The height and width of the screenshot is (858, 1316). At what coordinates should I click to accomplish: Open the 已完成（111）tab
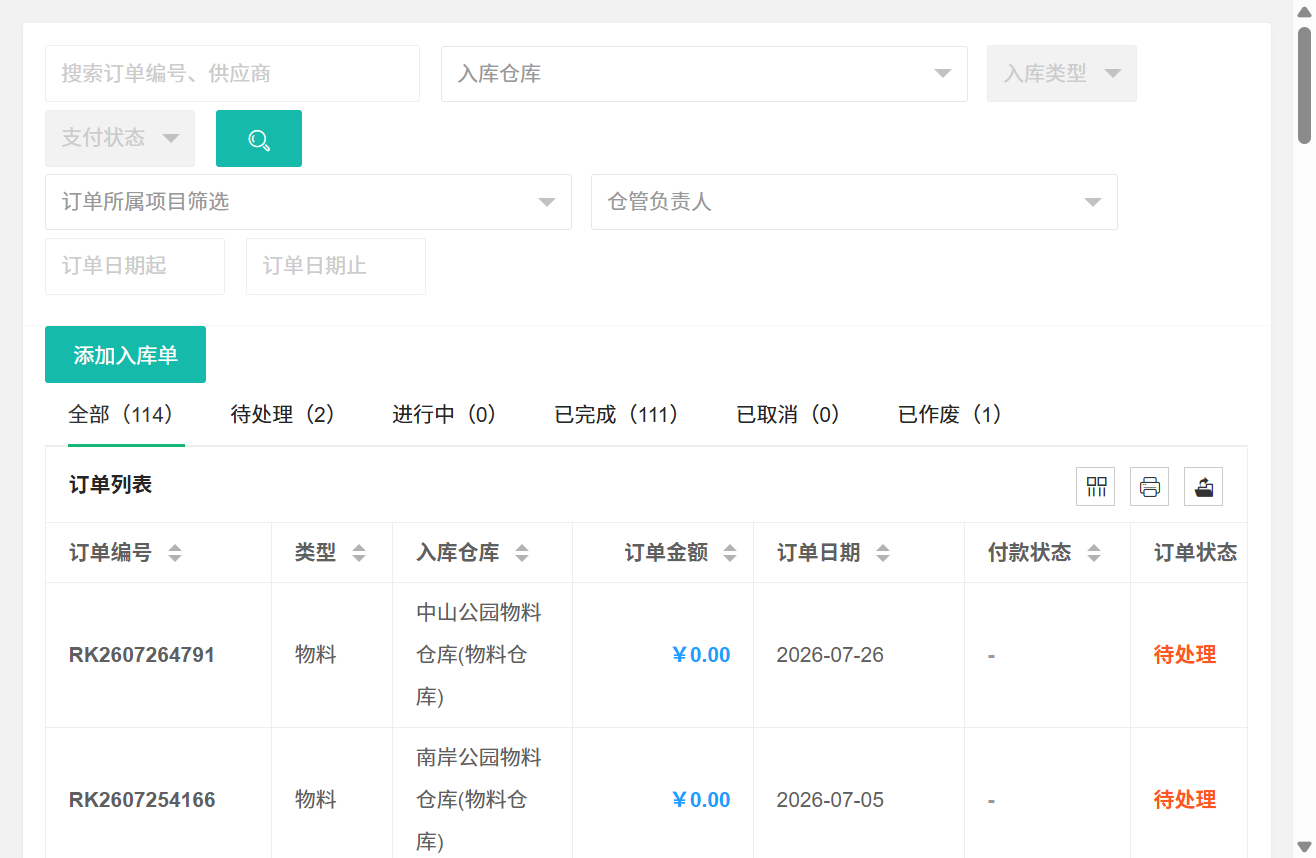tap(622, 415)
